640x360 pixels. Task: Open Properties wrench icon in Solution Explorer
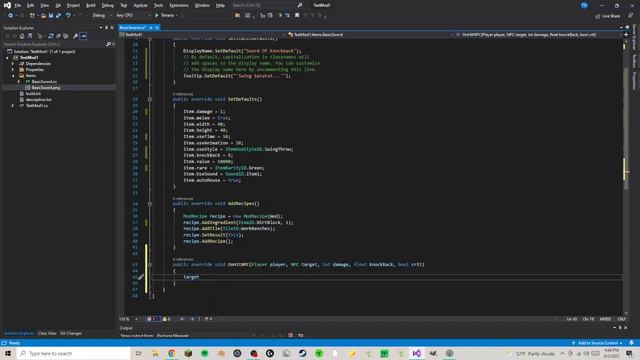(76, 36)
